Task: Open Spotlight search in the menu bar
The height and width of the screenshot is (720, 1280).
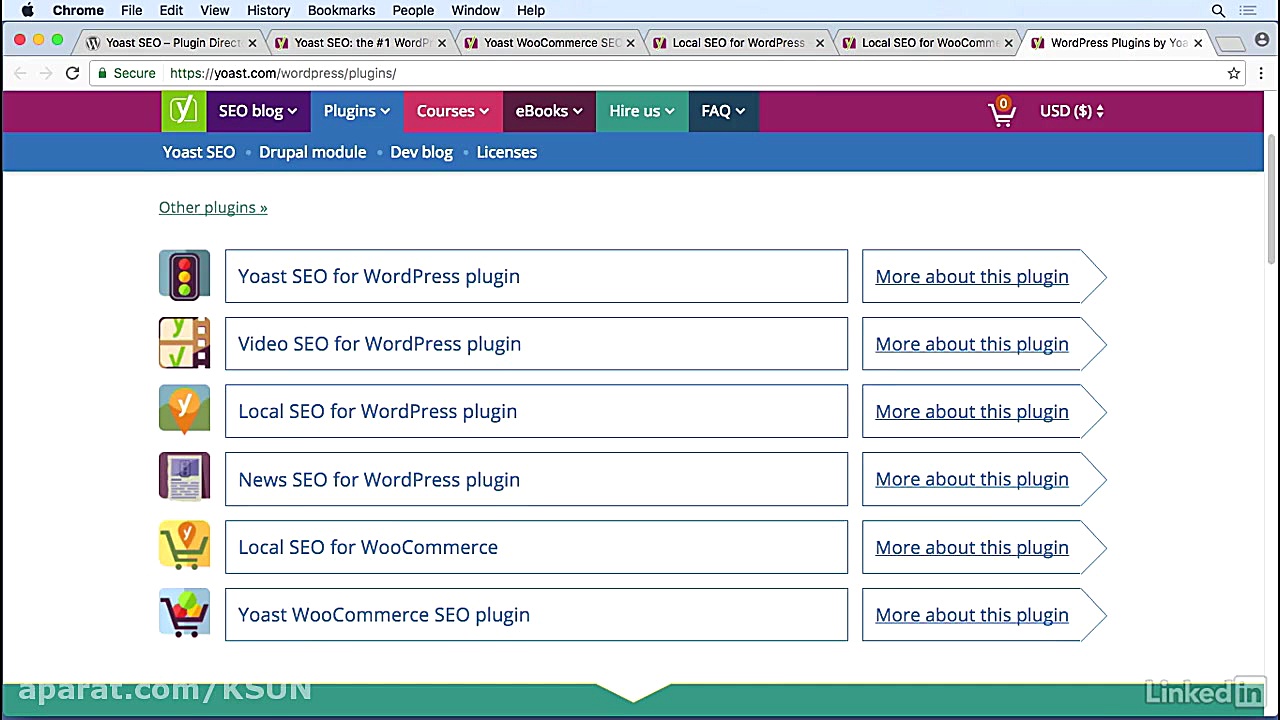Action: (x=1218, y=10)
